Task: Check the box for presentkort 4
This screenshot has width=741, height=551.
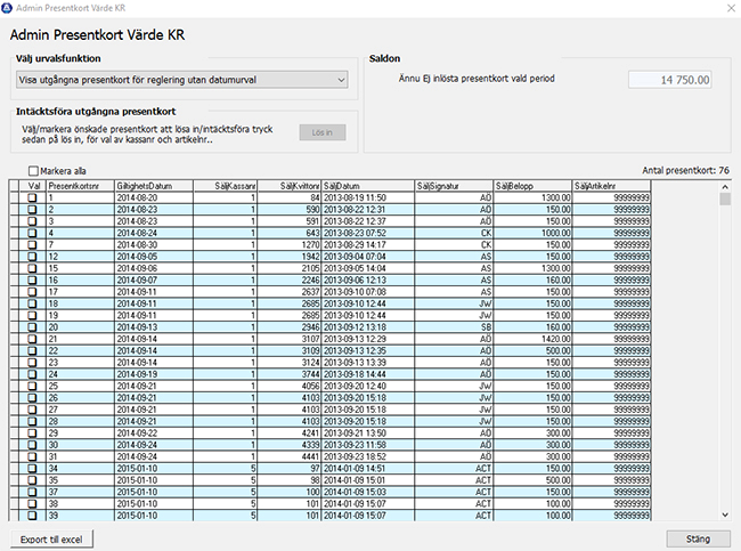Action: pyautogui.click(x=32, y=233)
